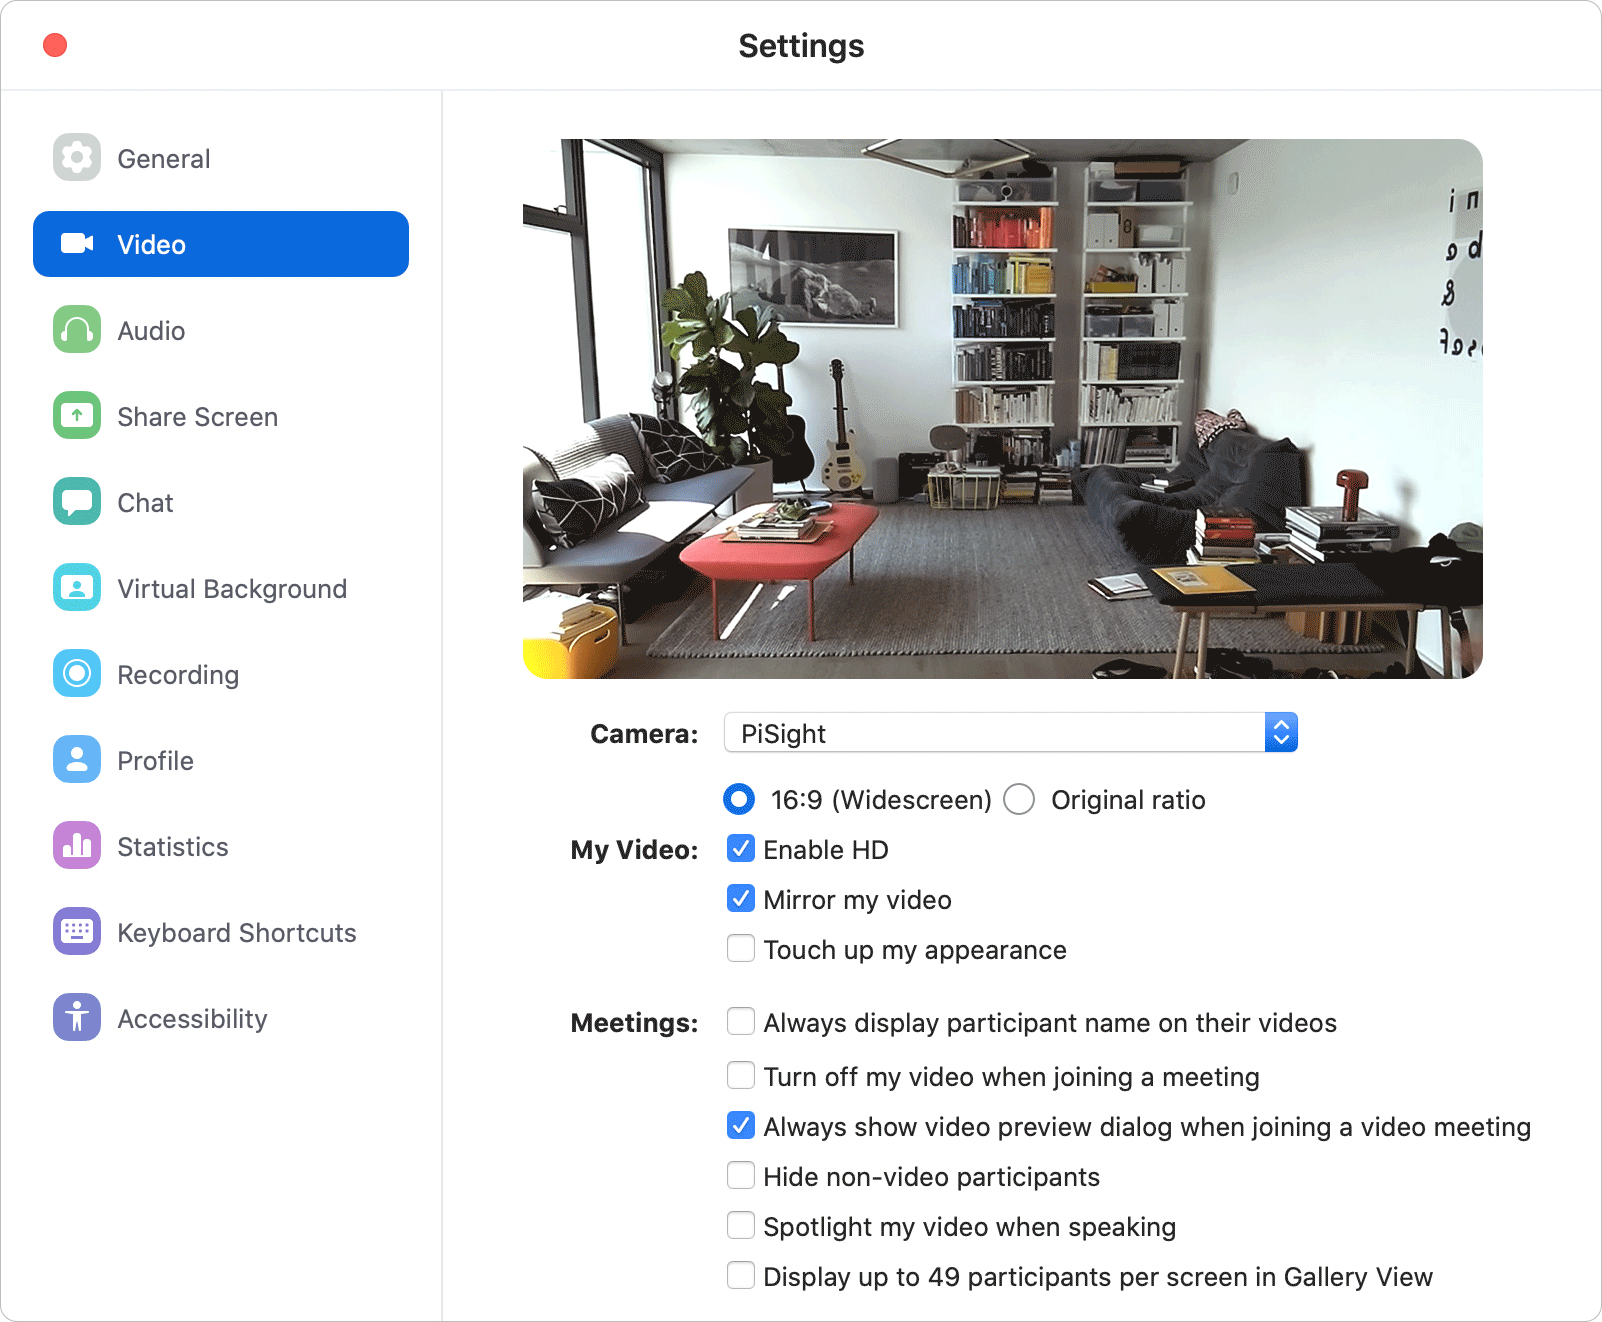Close the Settings window with red button
The width and height of the screenshot is (1602, 1322).
pos(55,45)
